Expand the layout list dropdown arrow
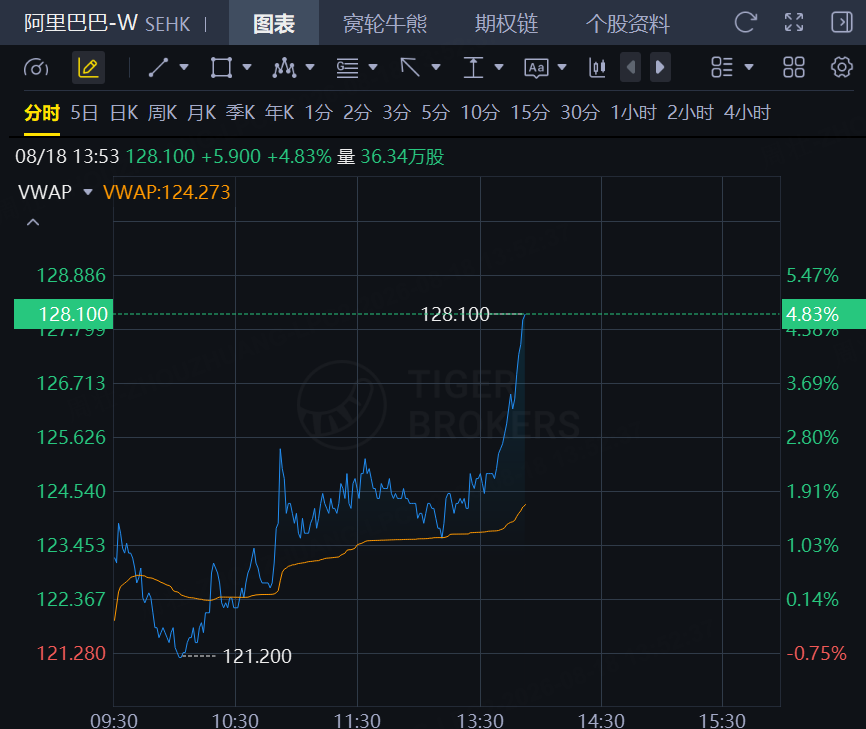Viewport: 866px width, 729px height. click(749, 67)
